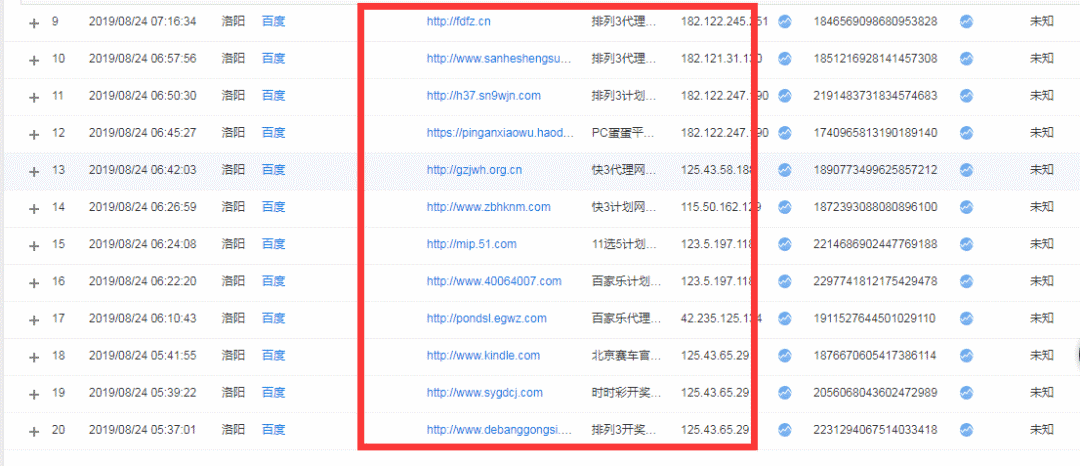This screenshot has height=466, width=1080.
Task: Click the http://www.zbhknm.com URL
Action: [x=488, y=206]
